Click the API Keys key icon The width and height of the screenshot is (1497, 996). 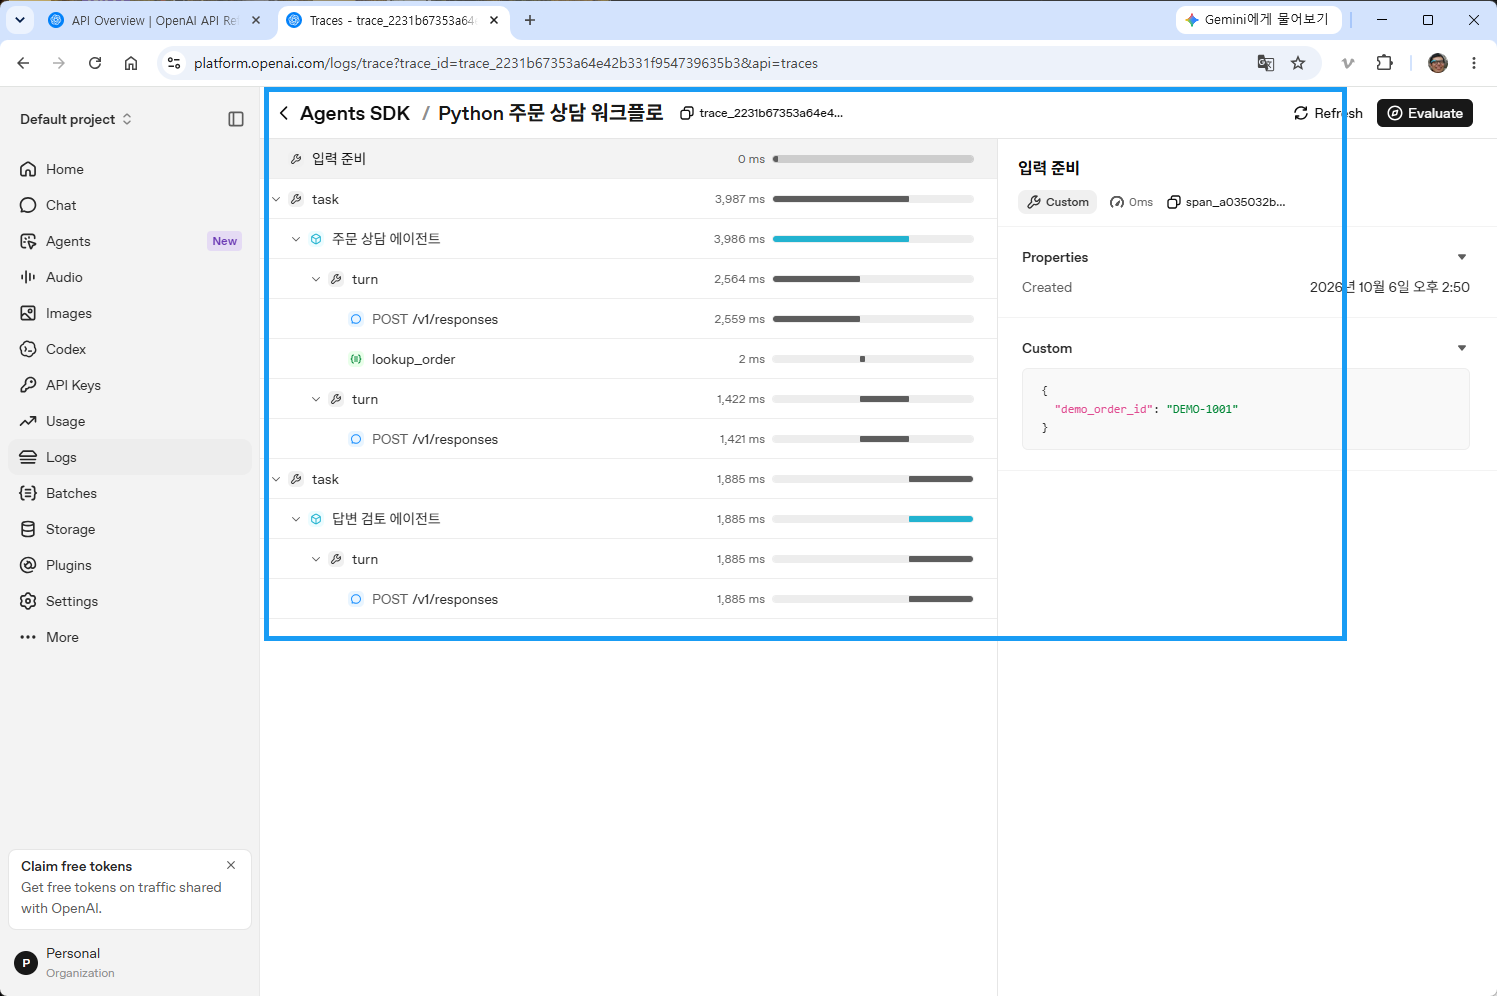[x=28, y=385]
